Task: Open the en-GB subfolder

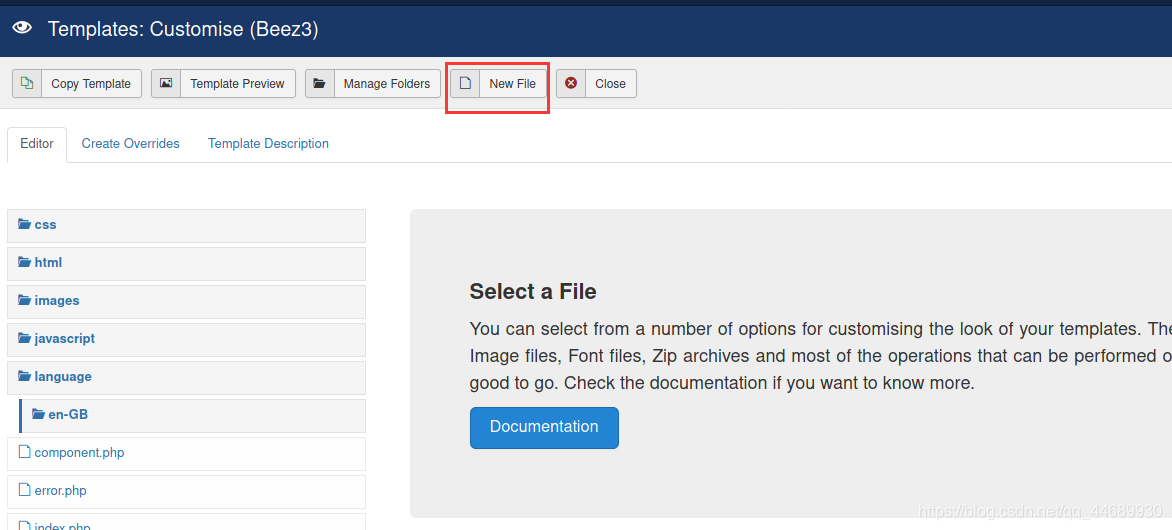Action: tap(68, 415)
